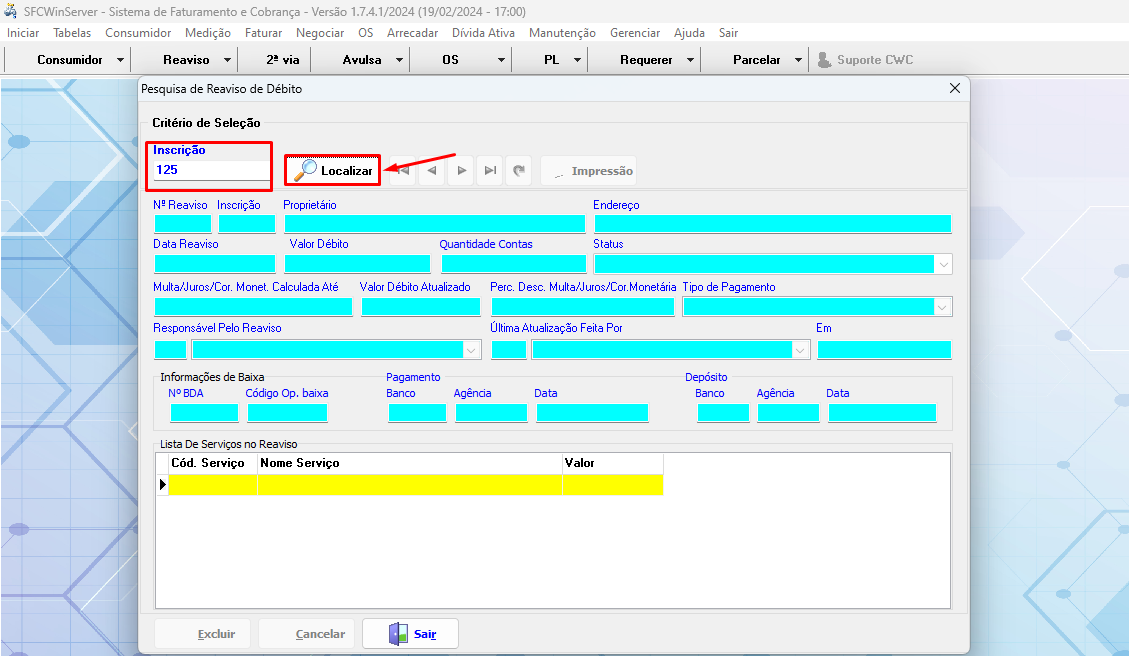Go to the next record arrow

point(461,171)
